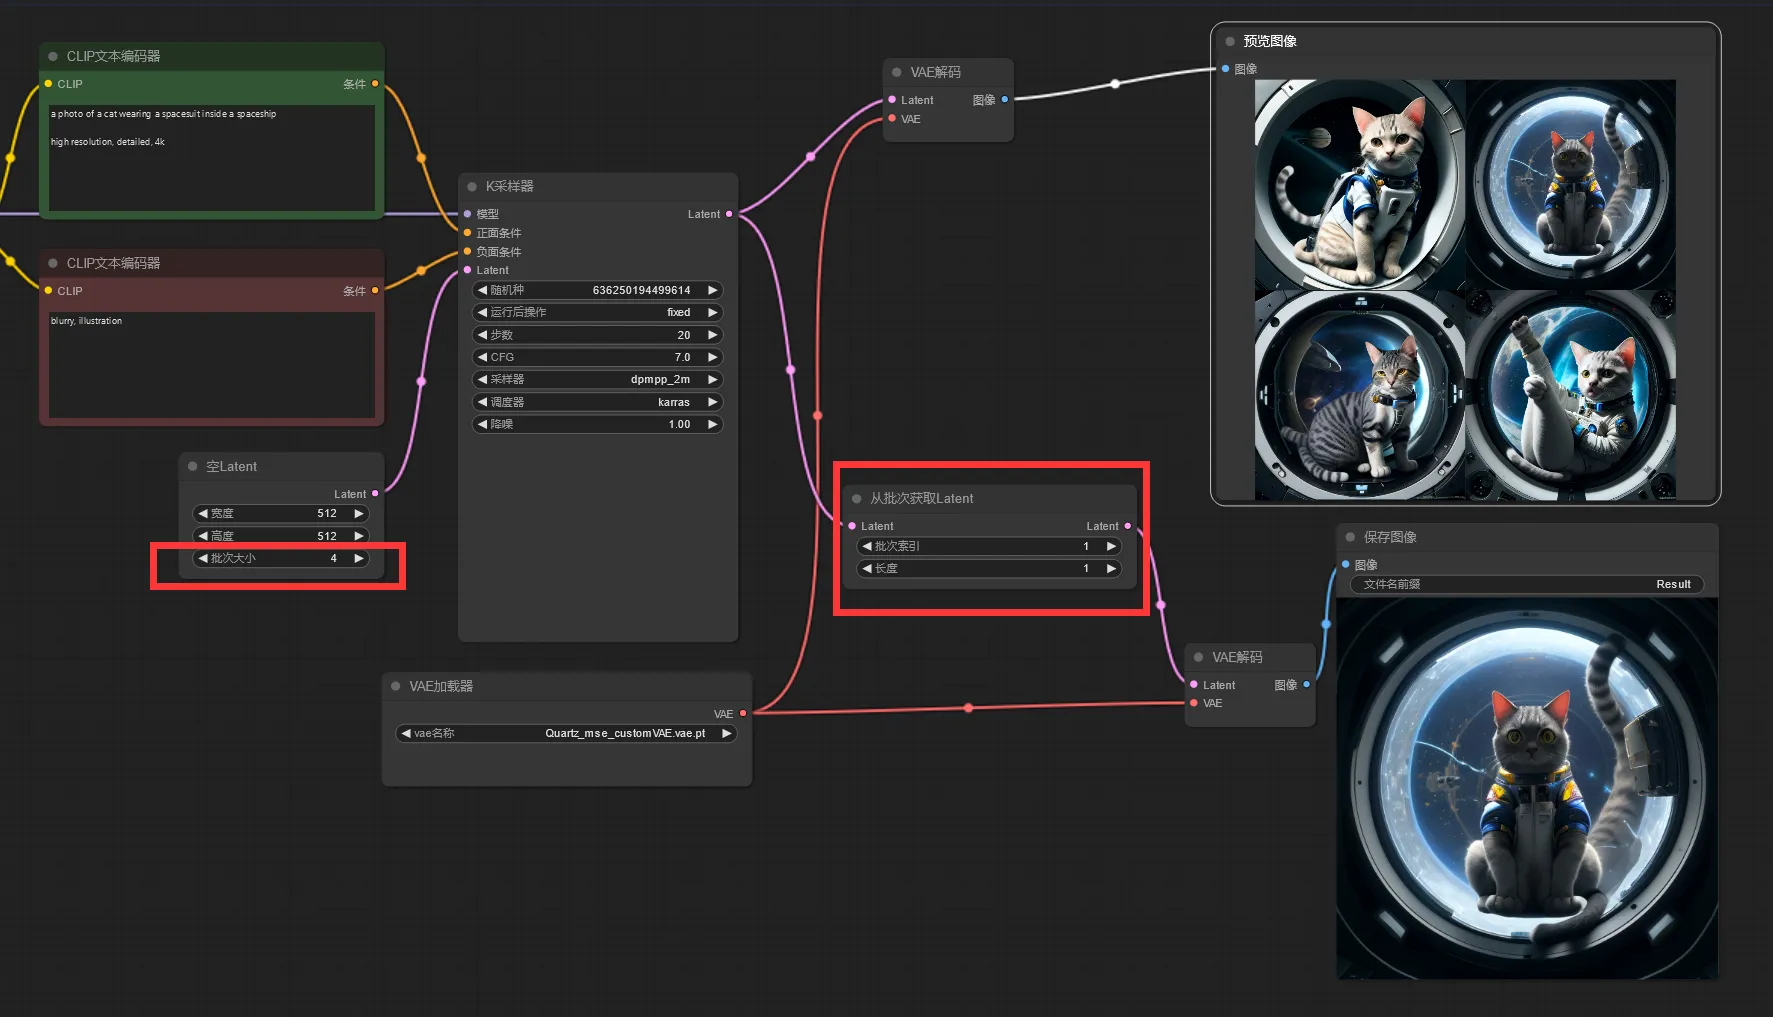Collapse the 预览图像 node via its dot
The image size is (1773, 1017).
pos(1230,41)
